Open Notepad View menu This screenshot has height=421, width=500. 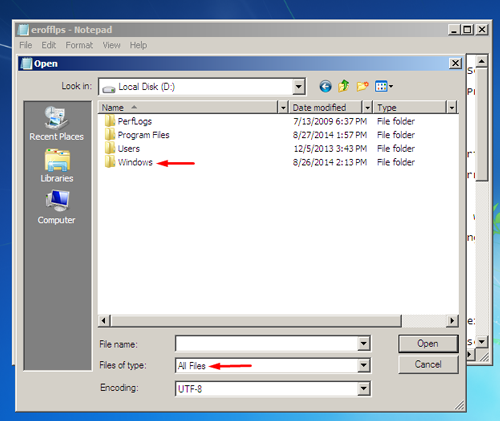[111, 45]
